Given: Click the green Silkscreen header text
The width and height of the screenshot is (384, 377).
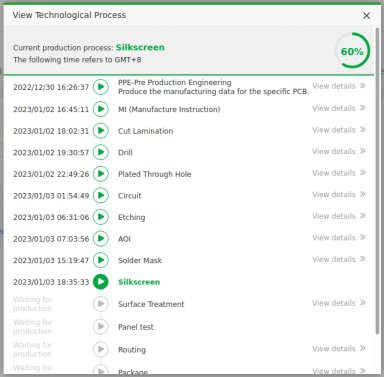Looking at the screenshot, I should (140, 47).
